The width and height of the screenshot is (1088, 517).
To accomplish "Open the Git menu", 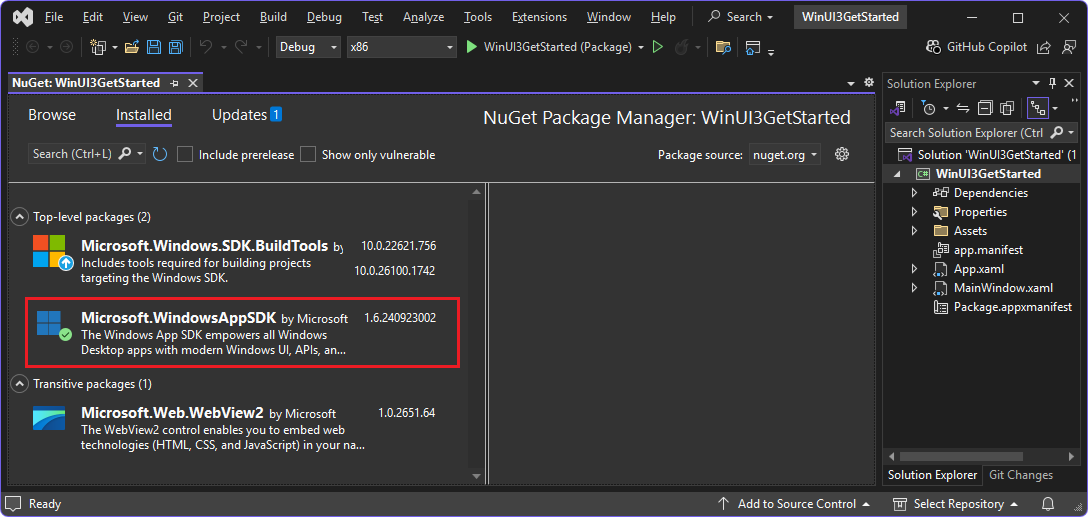I will pos(176,17).
